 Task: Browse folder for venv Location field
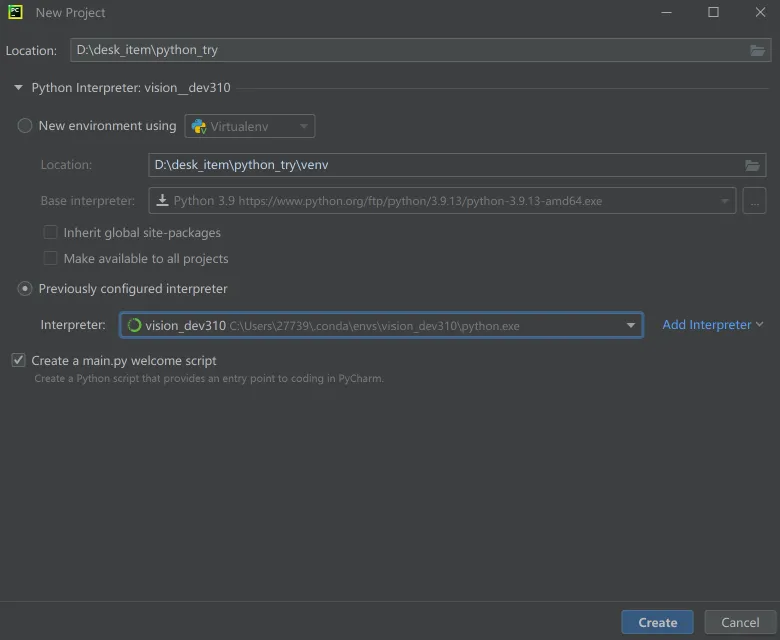click(752, 165)
